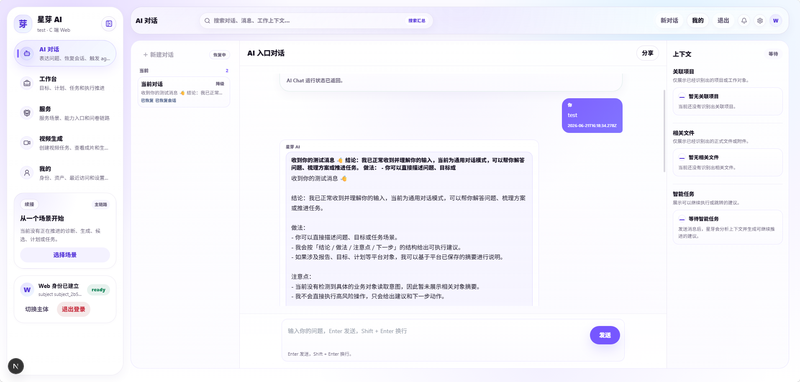
Task: Click the briefcase icon next to 工作台
Action: tap(27, 83)
